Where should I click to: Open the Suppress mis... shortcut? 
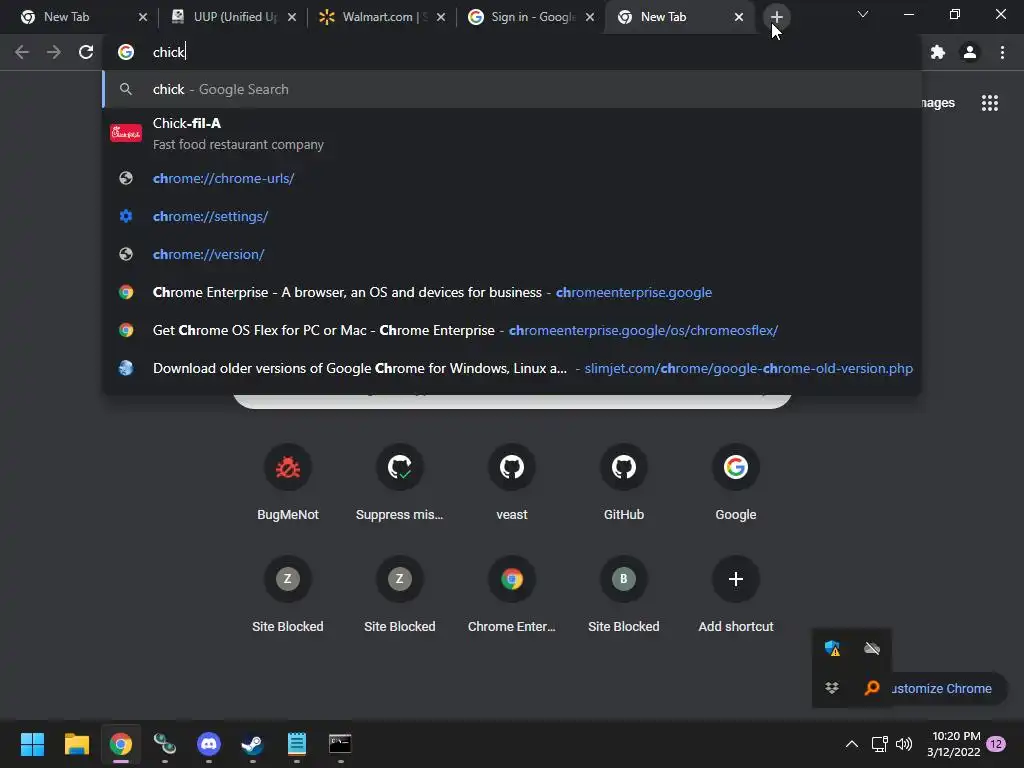coord(400,482)
